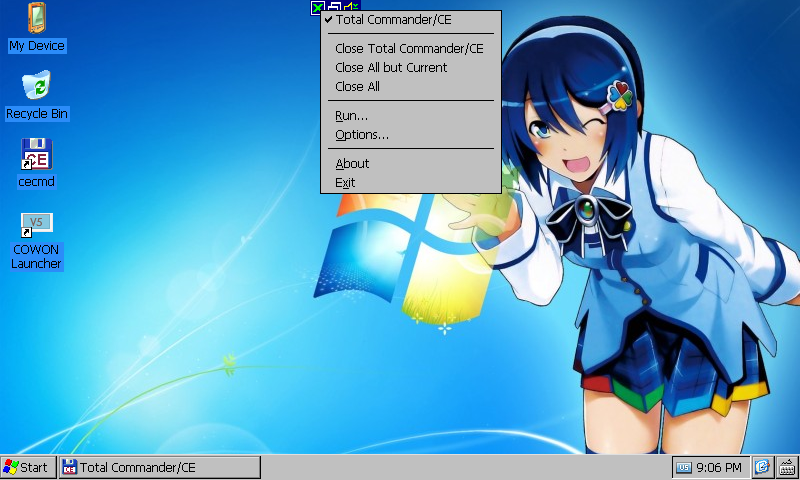Click the show desktop tray icon
This screenshot has width=800, height=480.
(762, 467)
